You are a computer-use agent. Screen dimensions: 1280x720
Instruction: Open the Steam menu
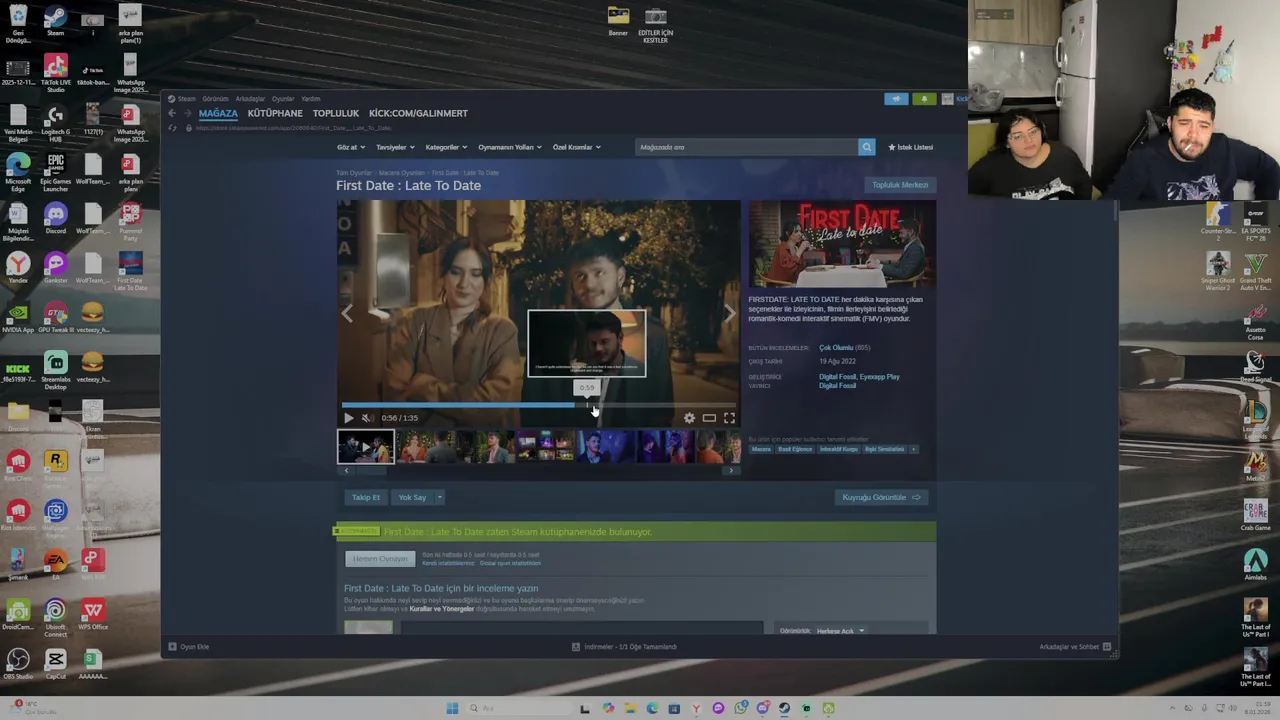183,99
